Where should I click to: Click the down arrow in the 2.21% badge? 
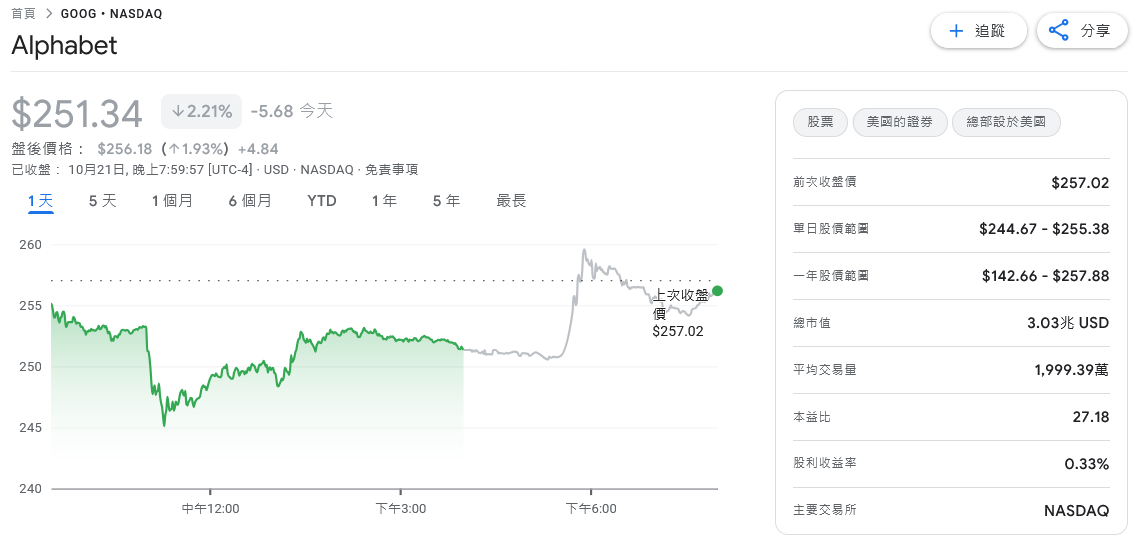[x=178, y=111]
